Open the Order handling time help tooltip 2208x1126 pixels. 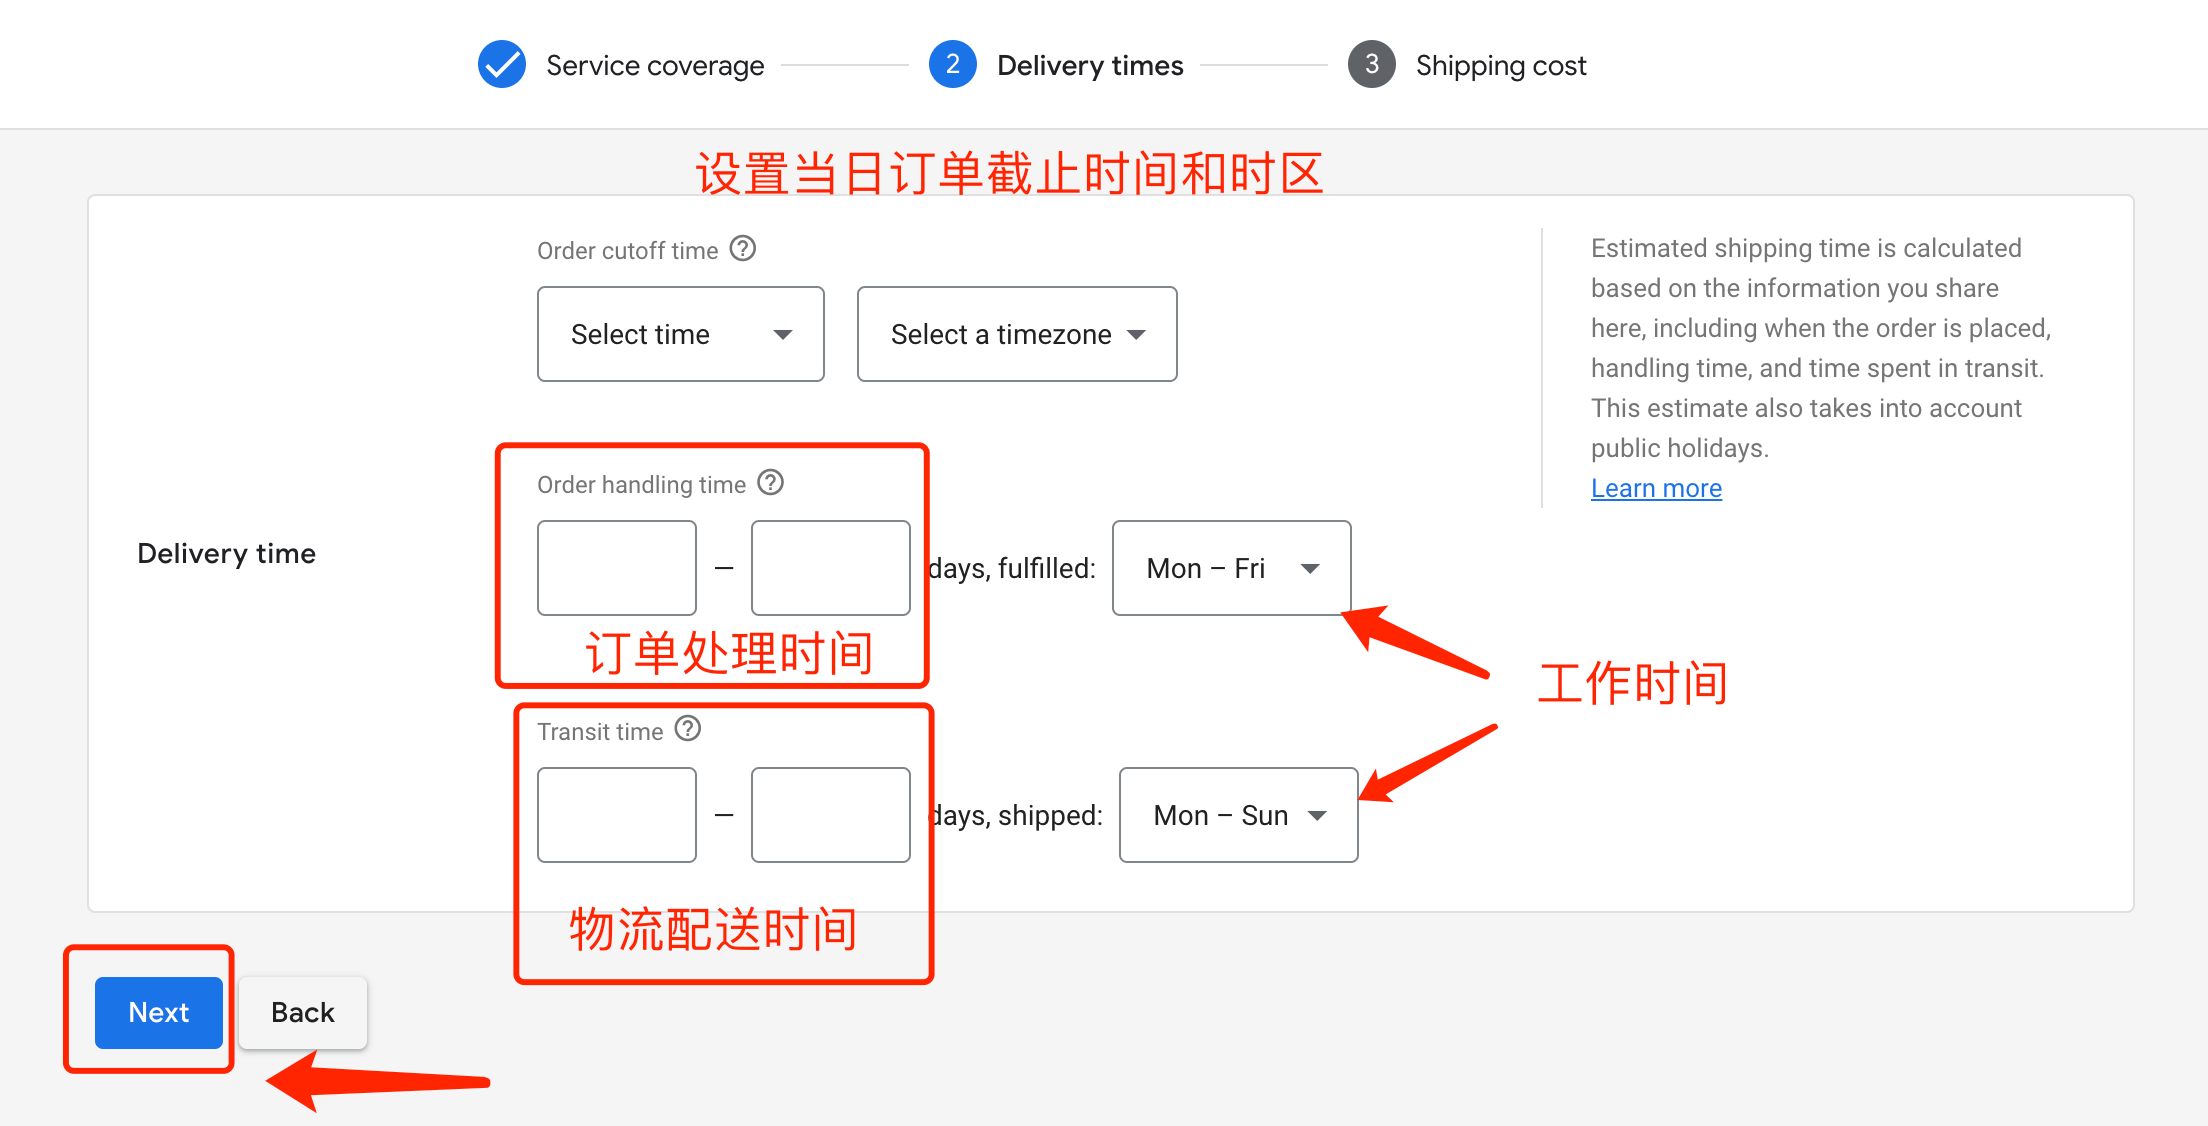(x=770, y=483)
